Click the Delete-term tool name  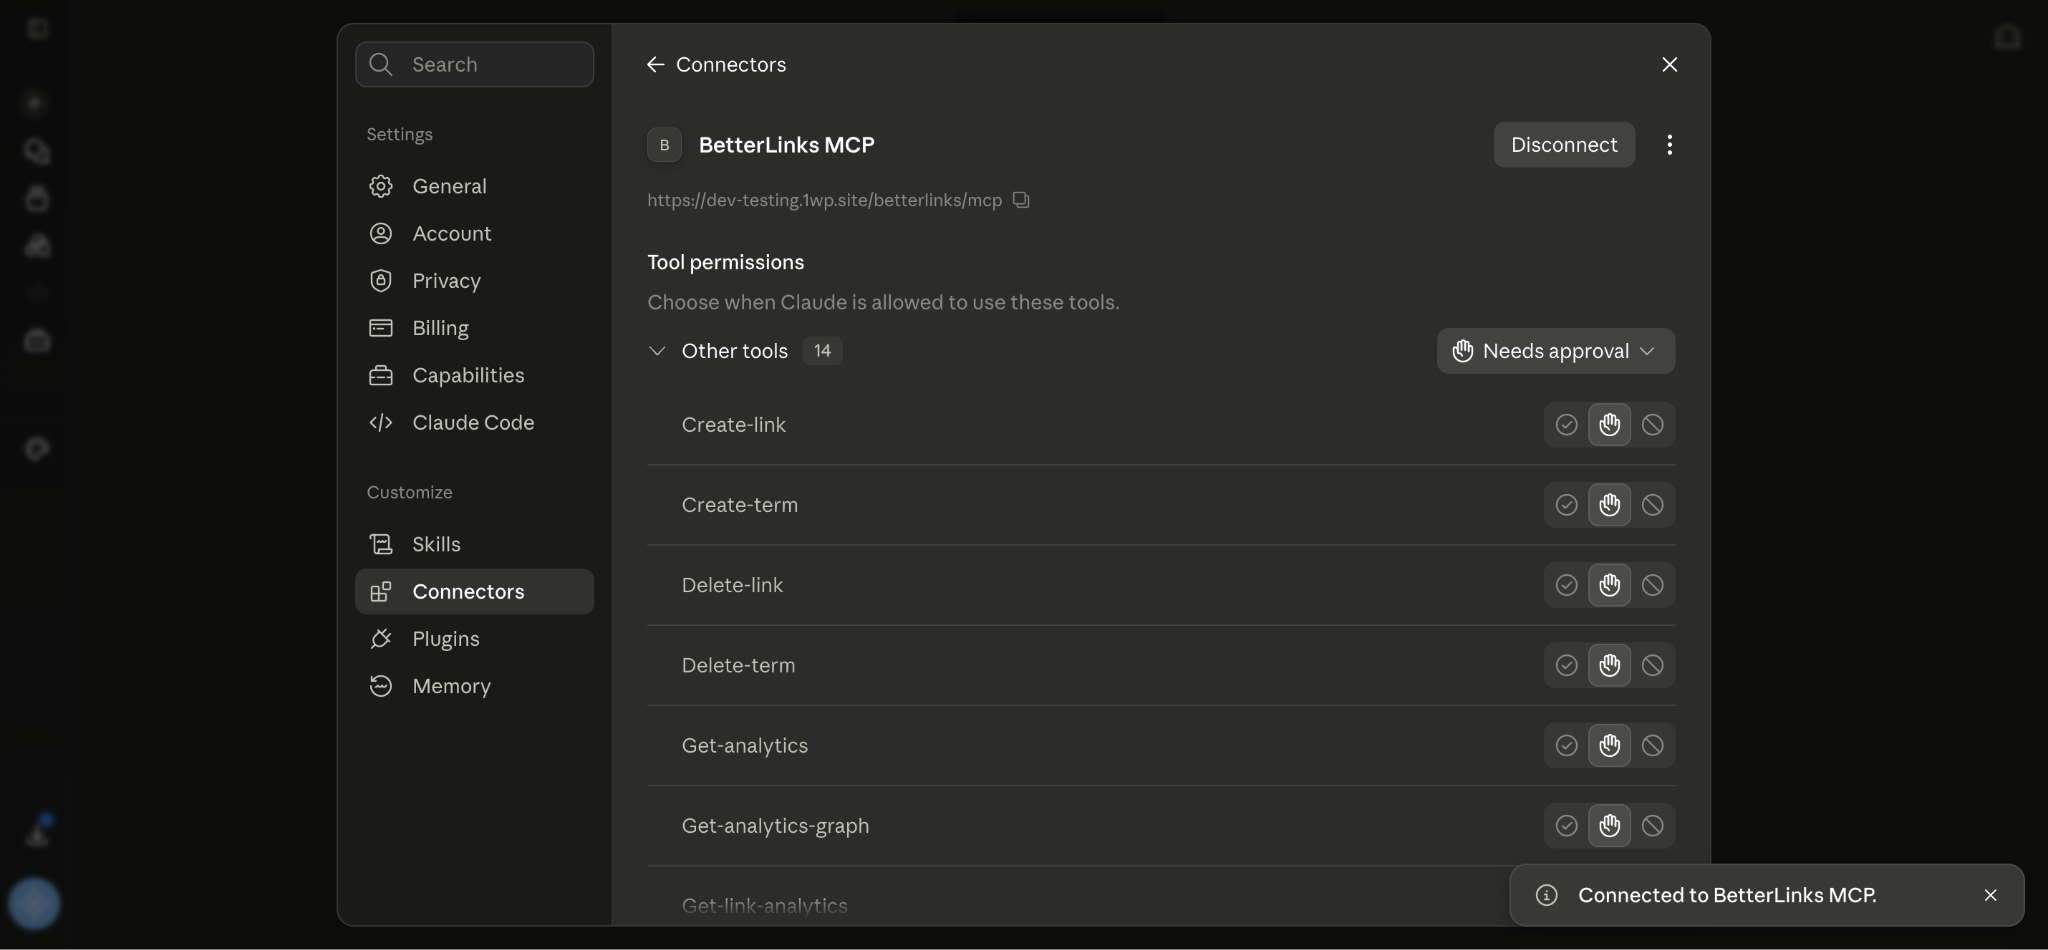pyautogui.click(x=738, y=665)
